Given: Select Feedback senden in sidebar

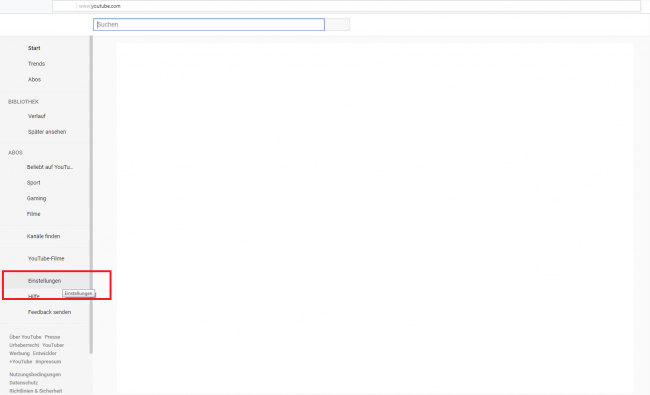Looking at the screenshot, I should pos(49,312).
